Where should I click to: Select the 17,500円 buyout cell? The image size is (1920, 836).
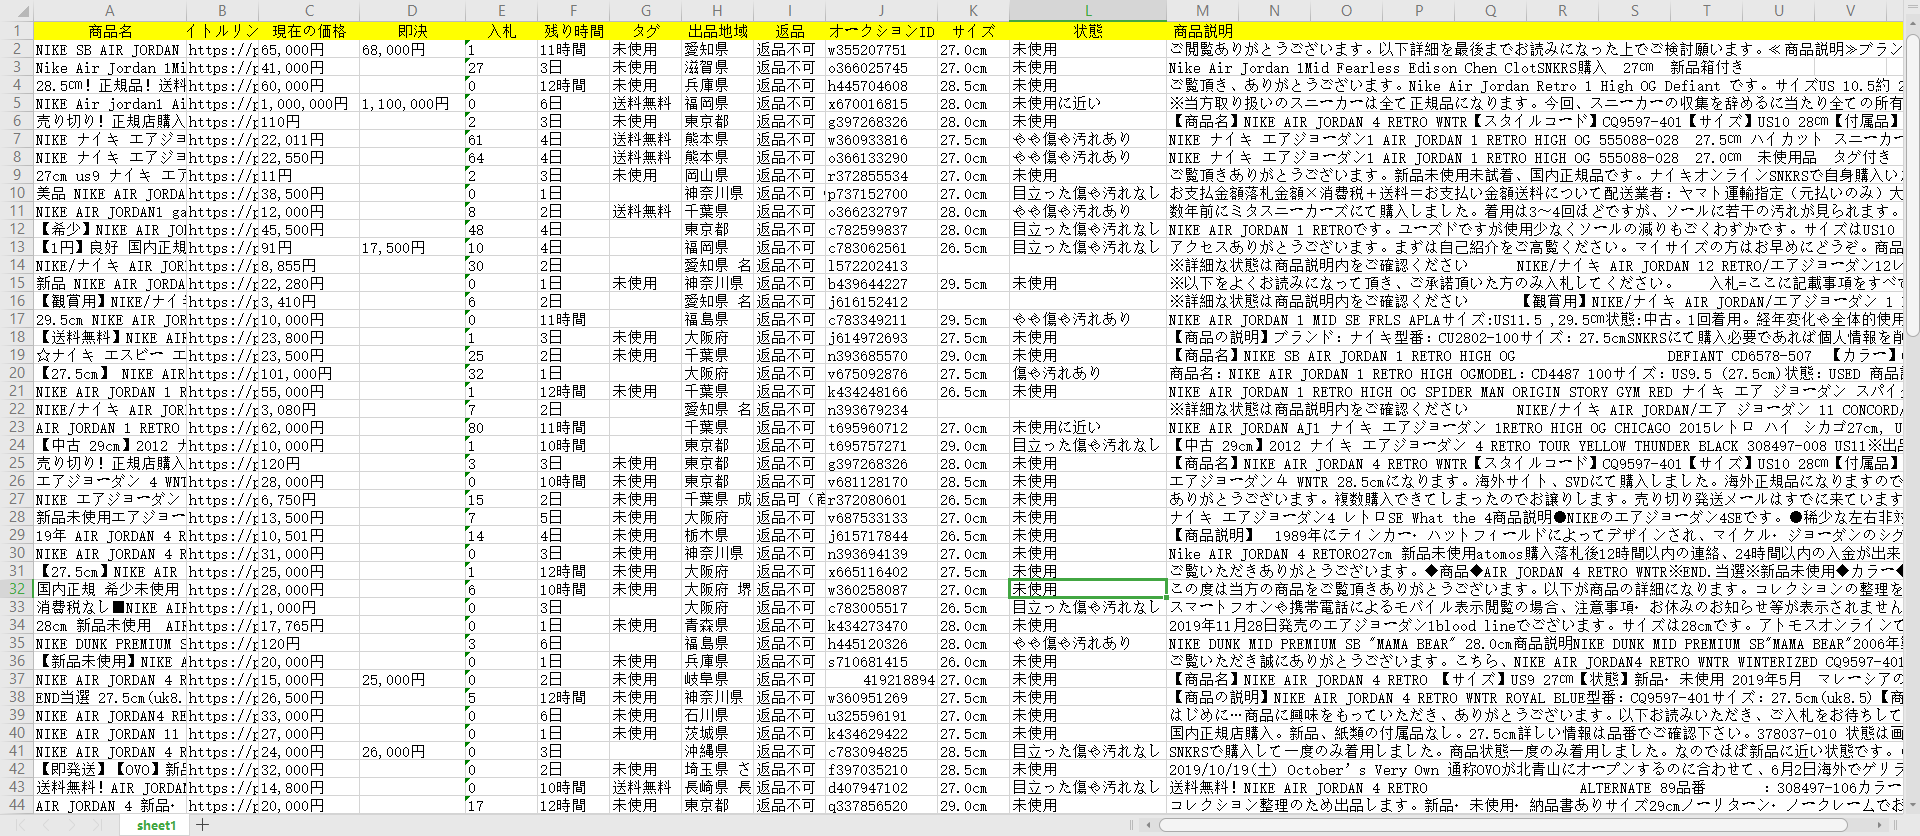tap(412, 247)
